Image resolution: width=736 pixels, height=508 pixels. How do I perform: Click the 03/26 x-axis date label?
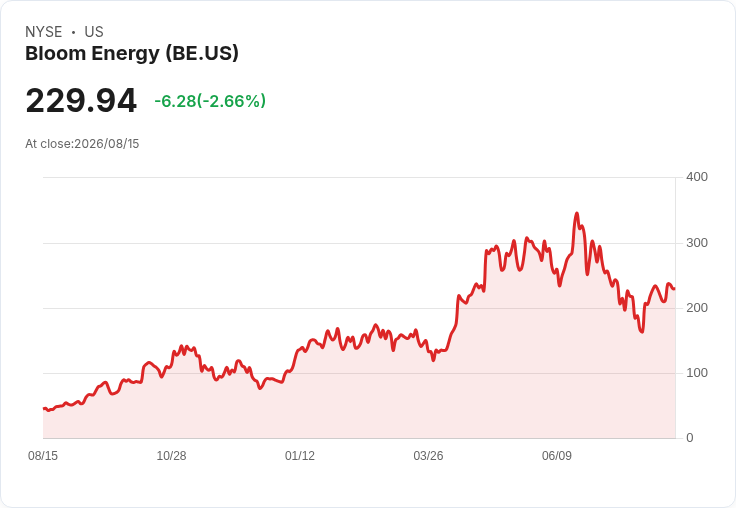[x=428, y=455]
